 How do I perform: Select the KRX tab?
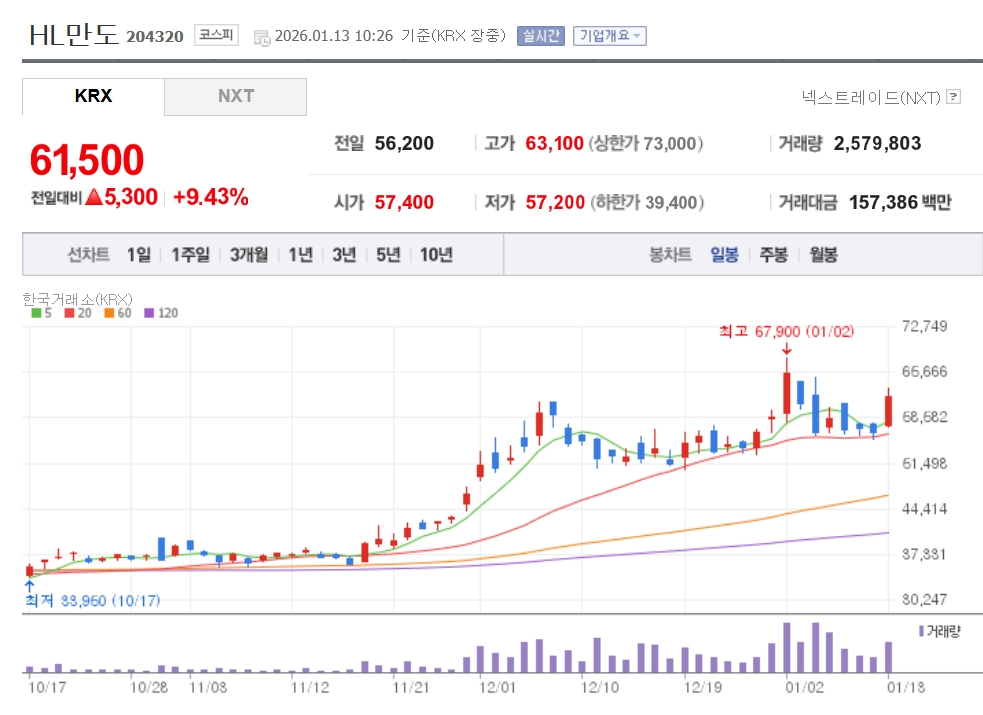tap(93, 97)
